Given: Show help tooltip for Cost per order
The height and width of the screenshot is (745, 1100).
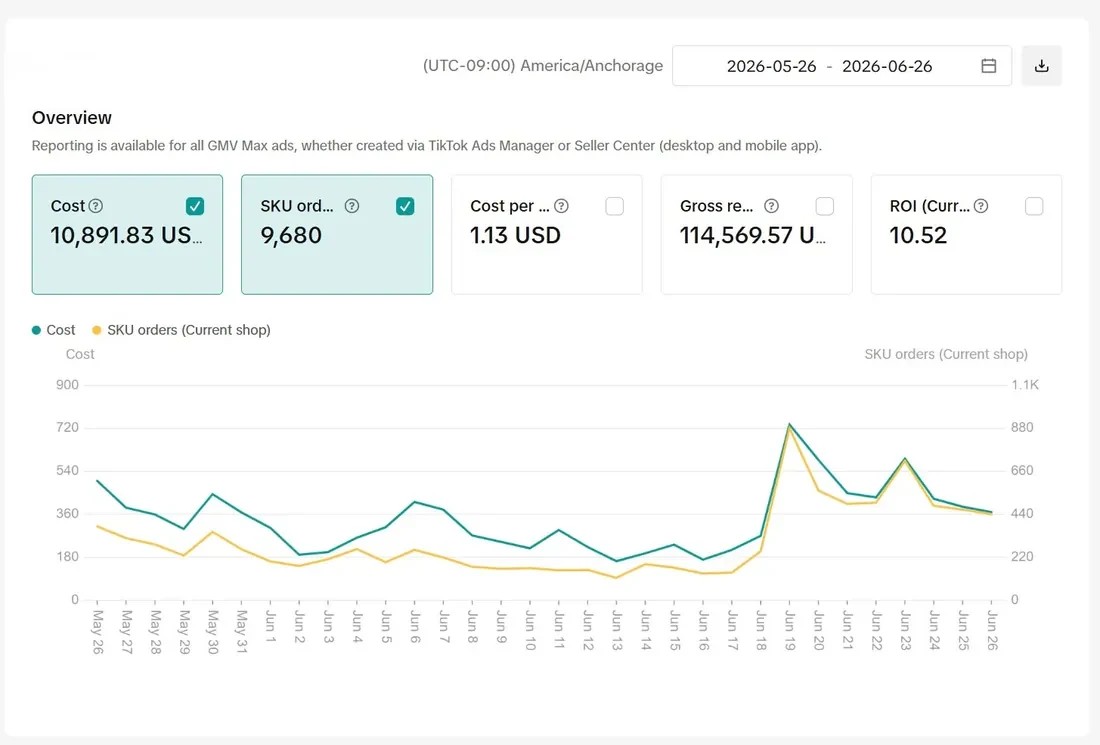Looking at the screenshot, I should click(x=561, y=206).
